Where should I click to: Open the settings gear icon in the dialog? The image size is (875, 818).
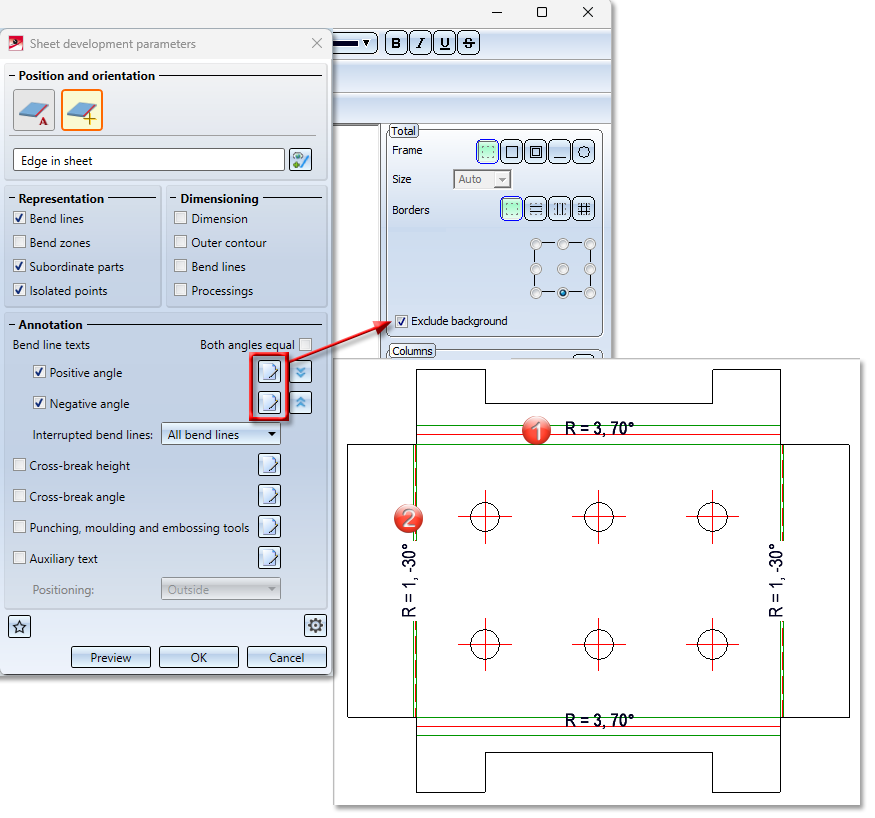[315, 625]
